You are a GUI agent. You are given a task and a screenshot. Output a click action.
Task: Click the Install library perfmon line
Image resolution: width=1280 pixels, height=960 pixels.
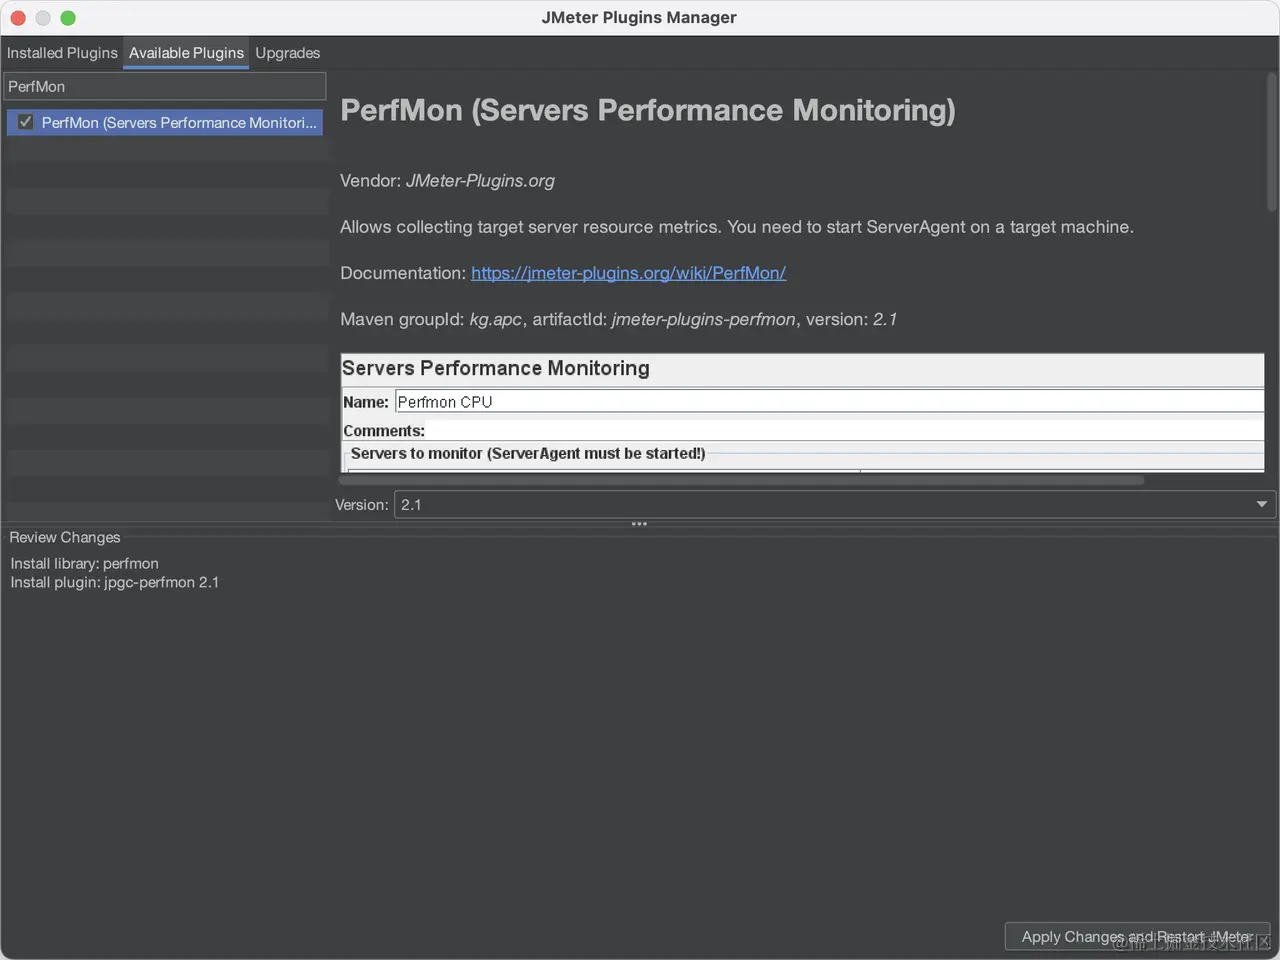[x=85, y=564]
